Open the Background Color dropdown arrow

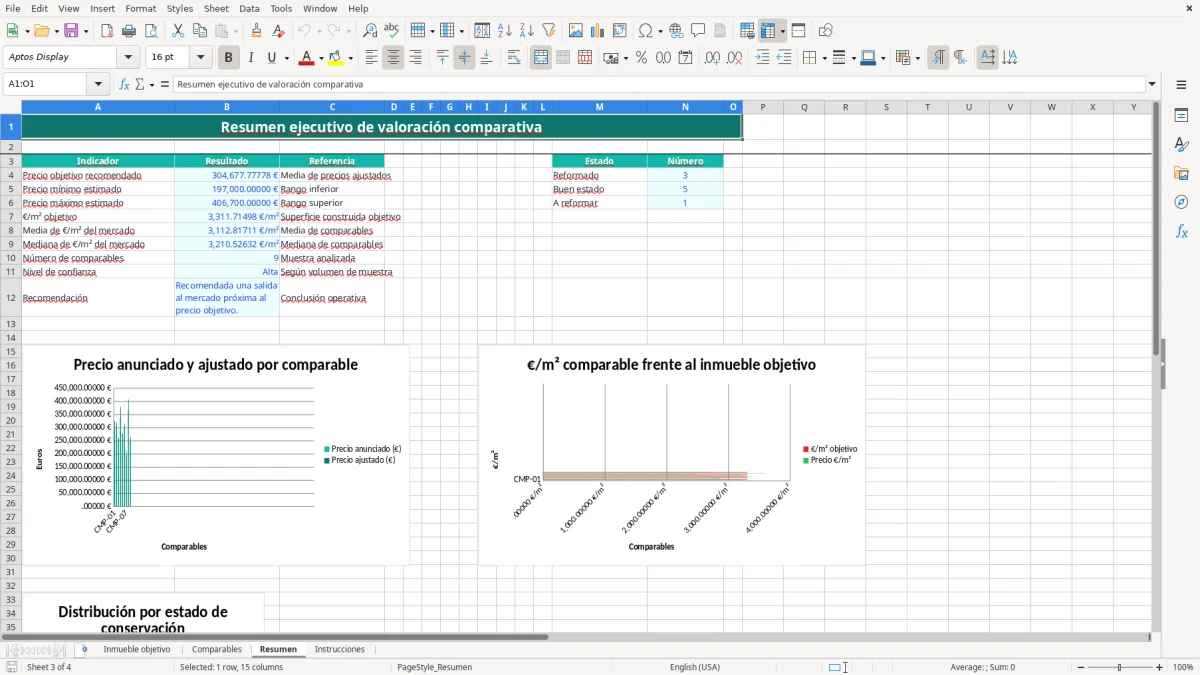pyautogui.click(x=350, y=58)
